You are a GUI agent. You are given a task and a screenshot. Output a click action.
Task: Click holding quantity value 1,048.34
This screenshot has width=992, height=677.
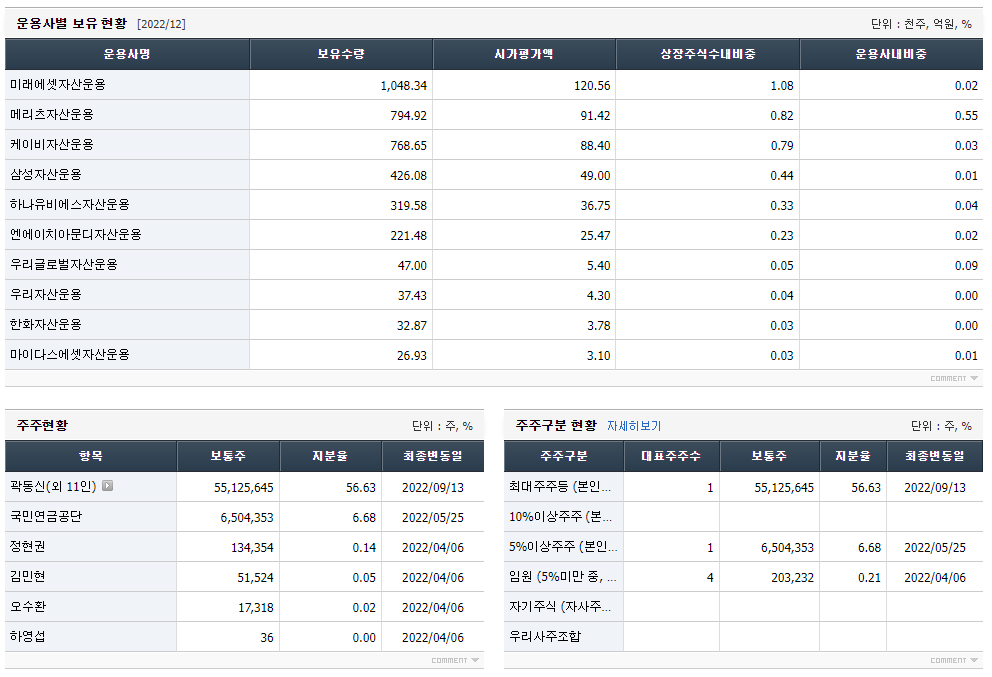[x=404, y=85]
